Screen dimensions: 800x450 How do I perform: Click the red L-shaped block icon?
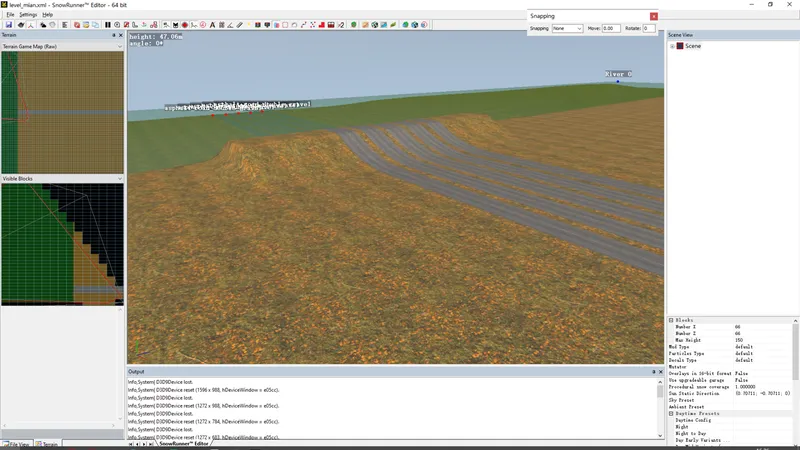coord(321,24)
